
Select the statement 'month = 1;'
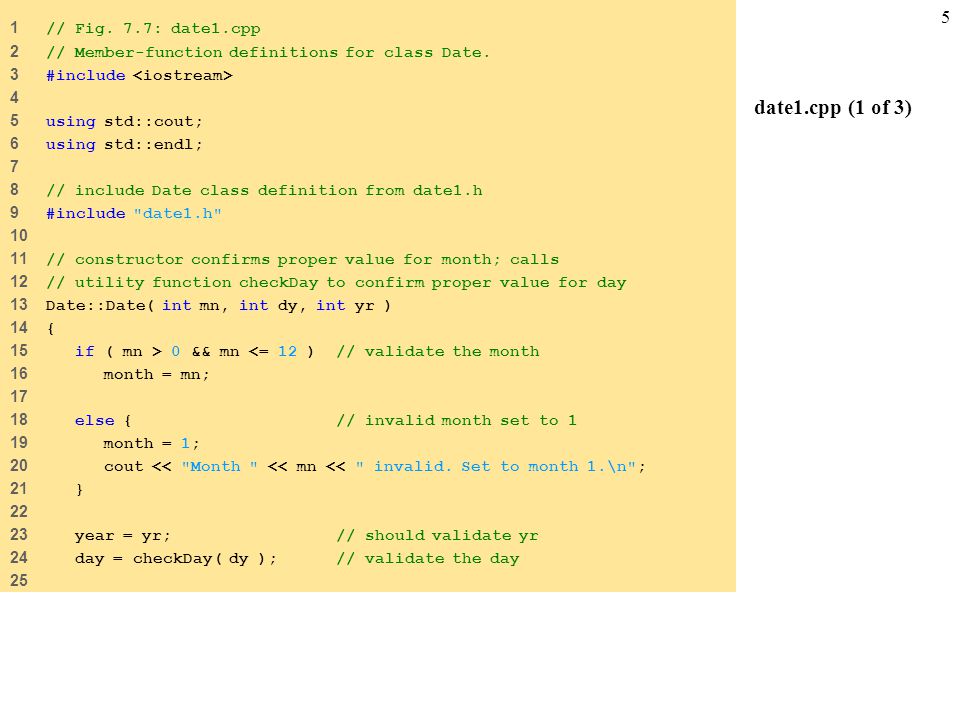point(151,443)
